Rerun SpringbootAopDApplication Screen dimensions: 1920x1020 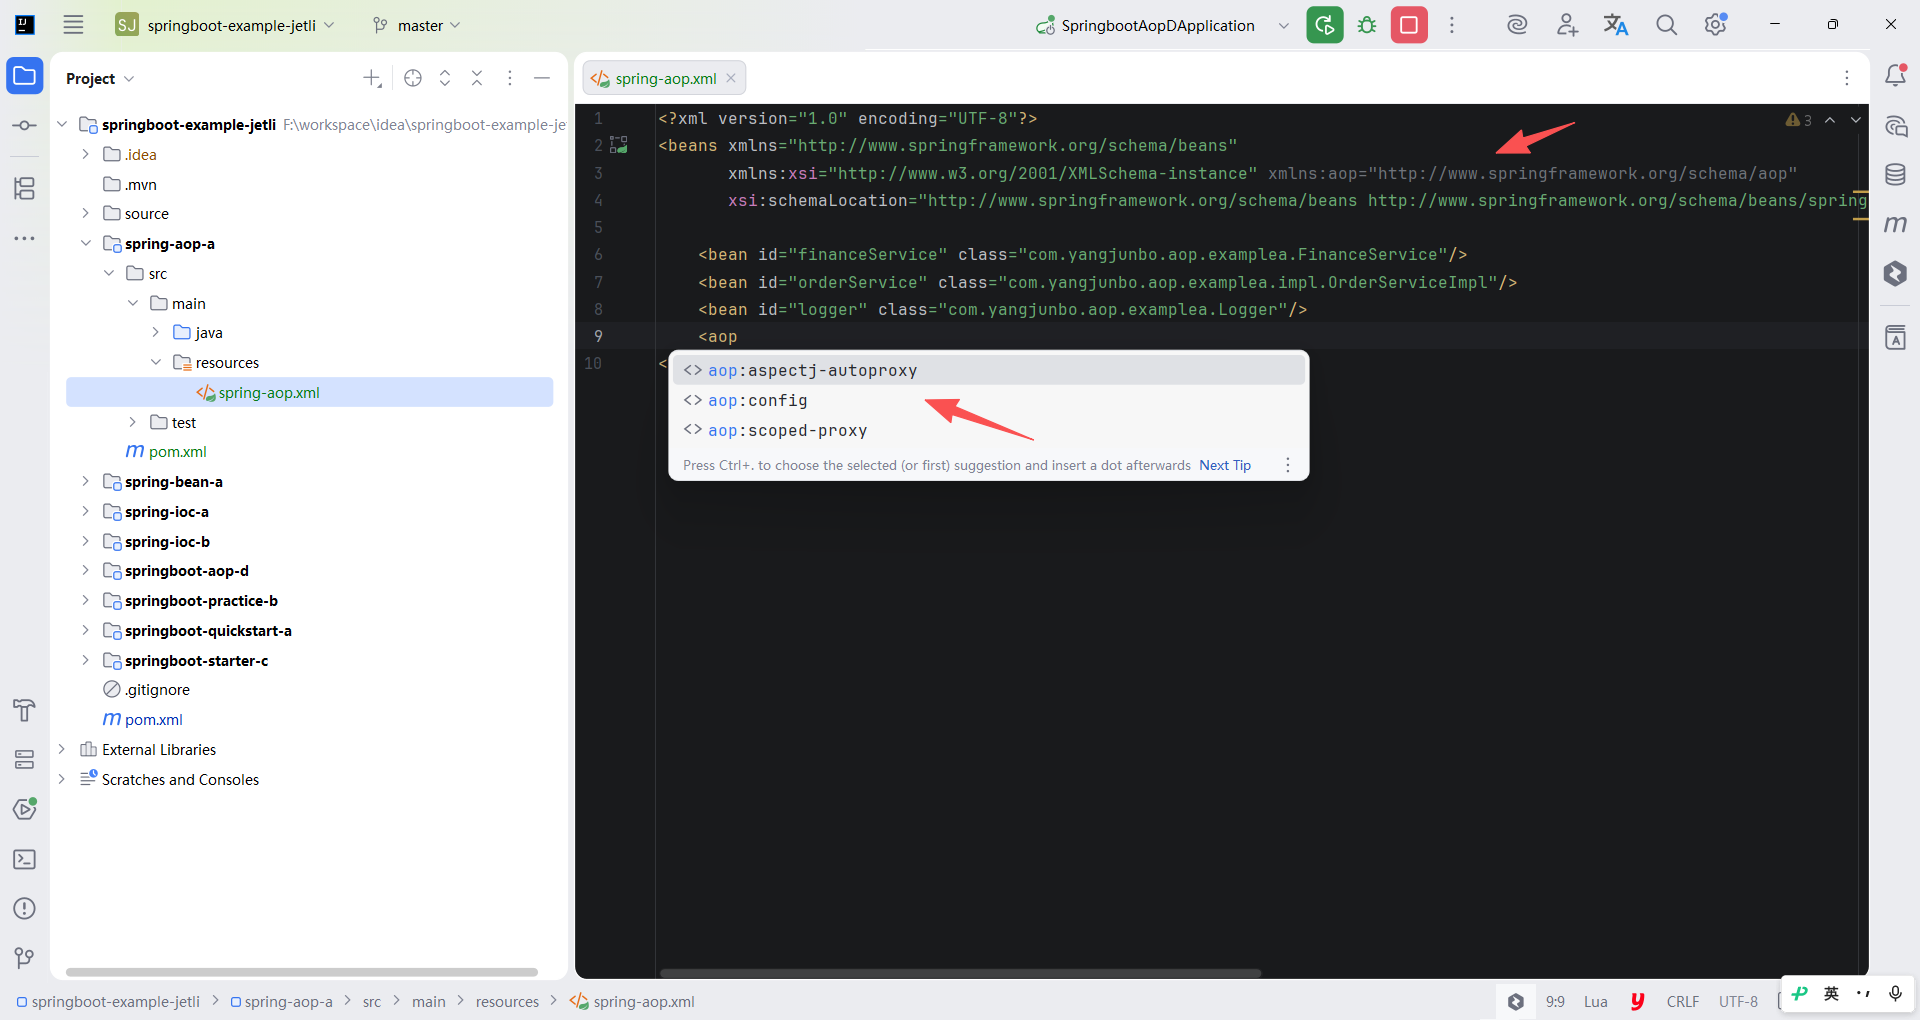pyautogui.click(x=1325, y=25)
